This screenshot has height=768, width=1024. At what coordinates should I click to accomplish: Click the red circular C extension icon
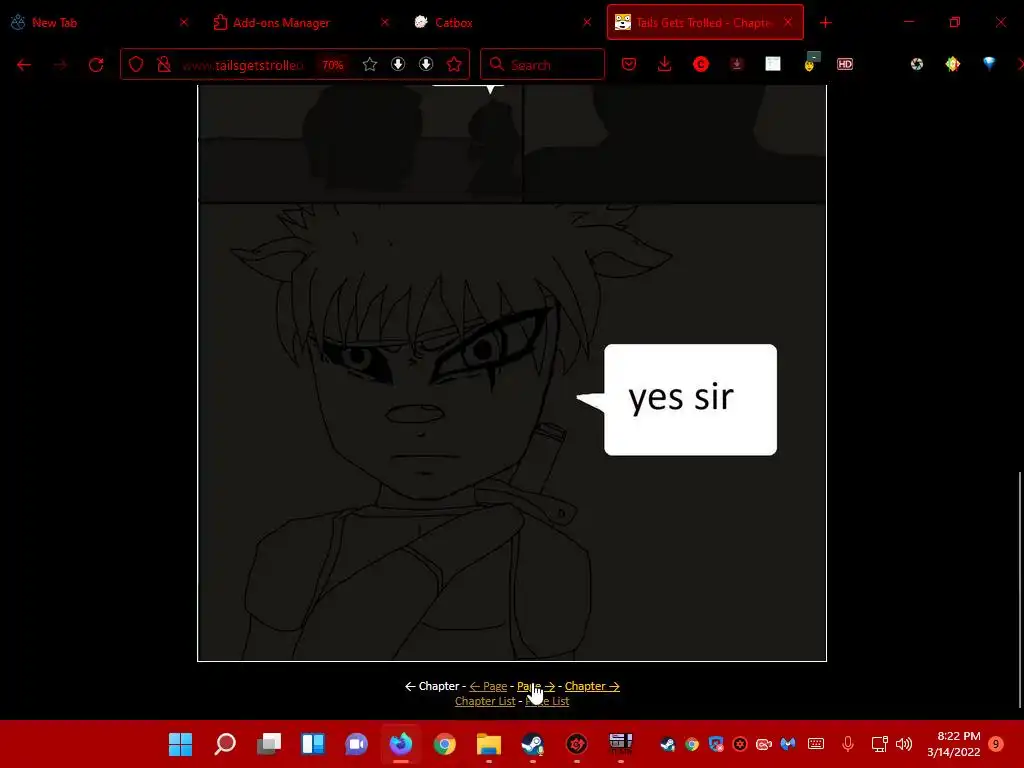[701, 64]
